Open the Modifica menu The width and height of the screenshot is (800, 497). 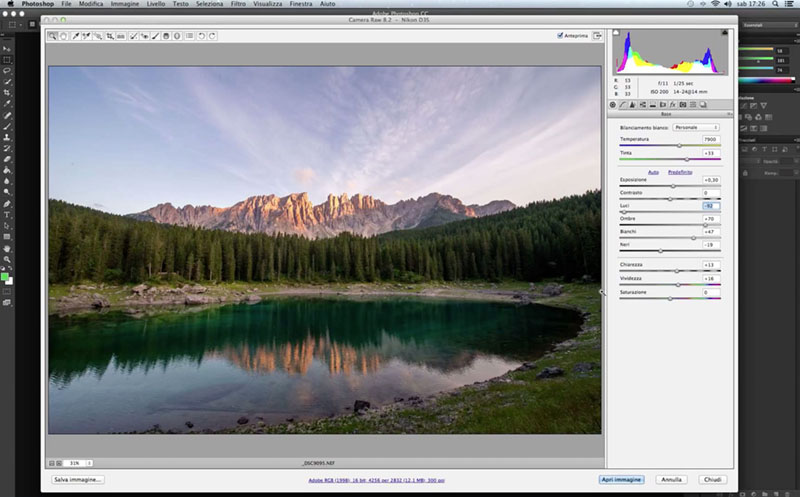[x=91, y=4]
